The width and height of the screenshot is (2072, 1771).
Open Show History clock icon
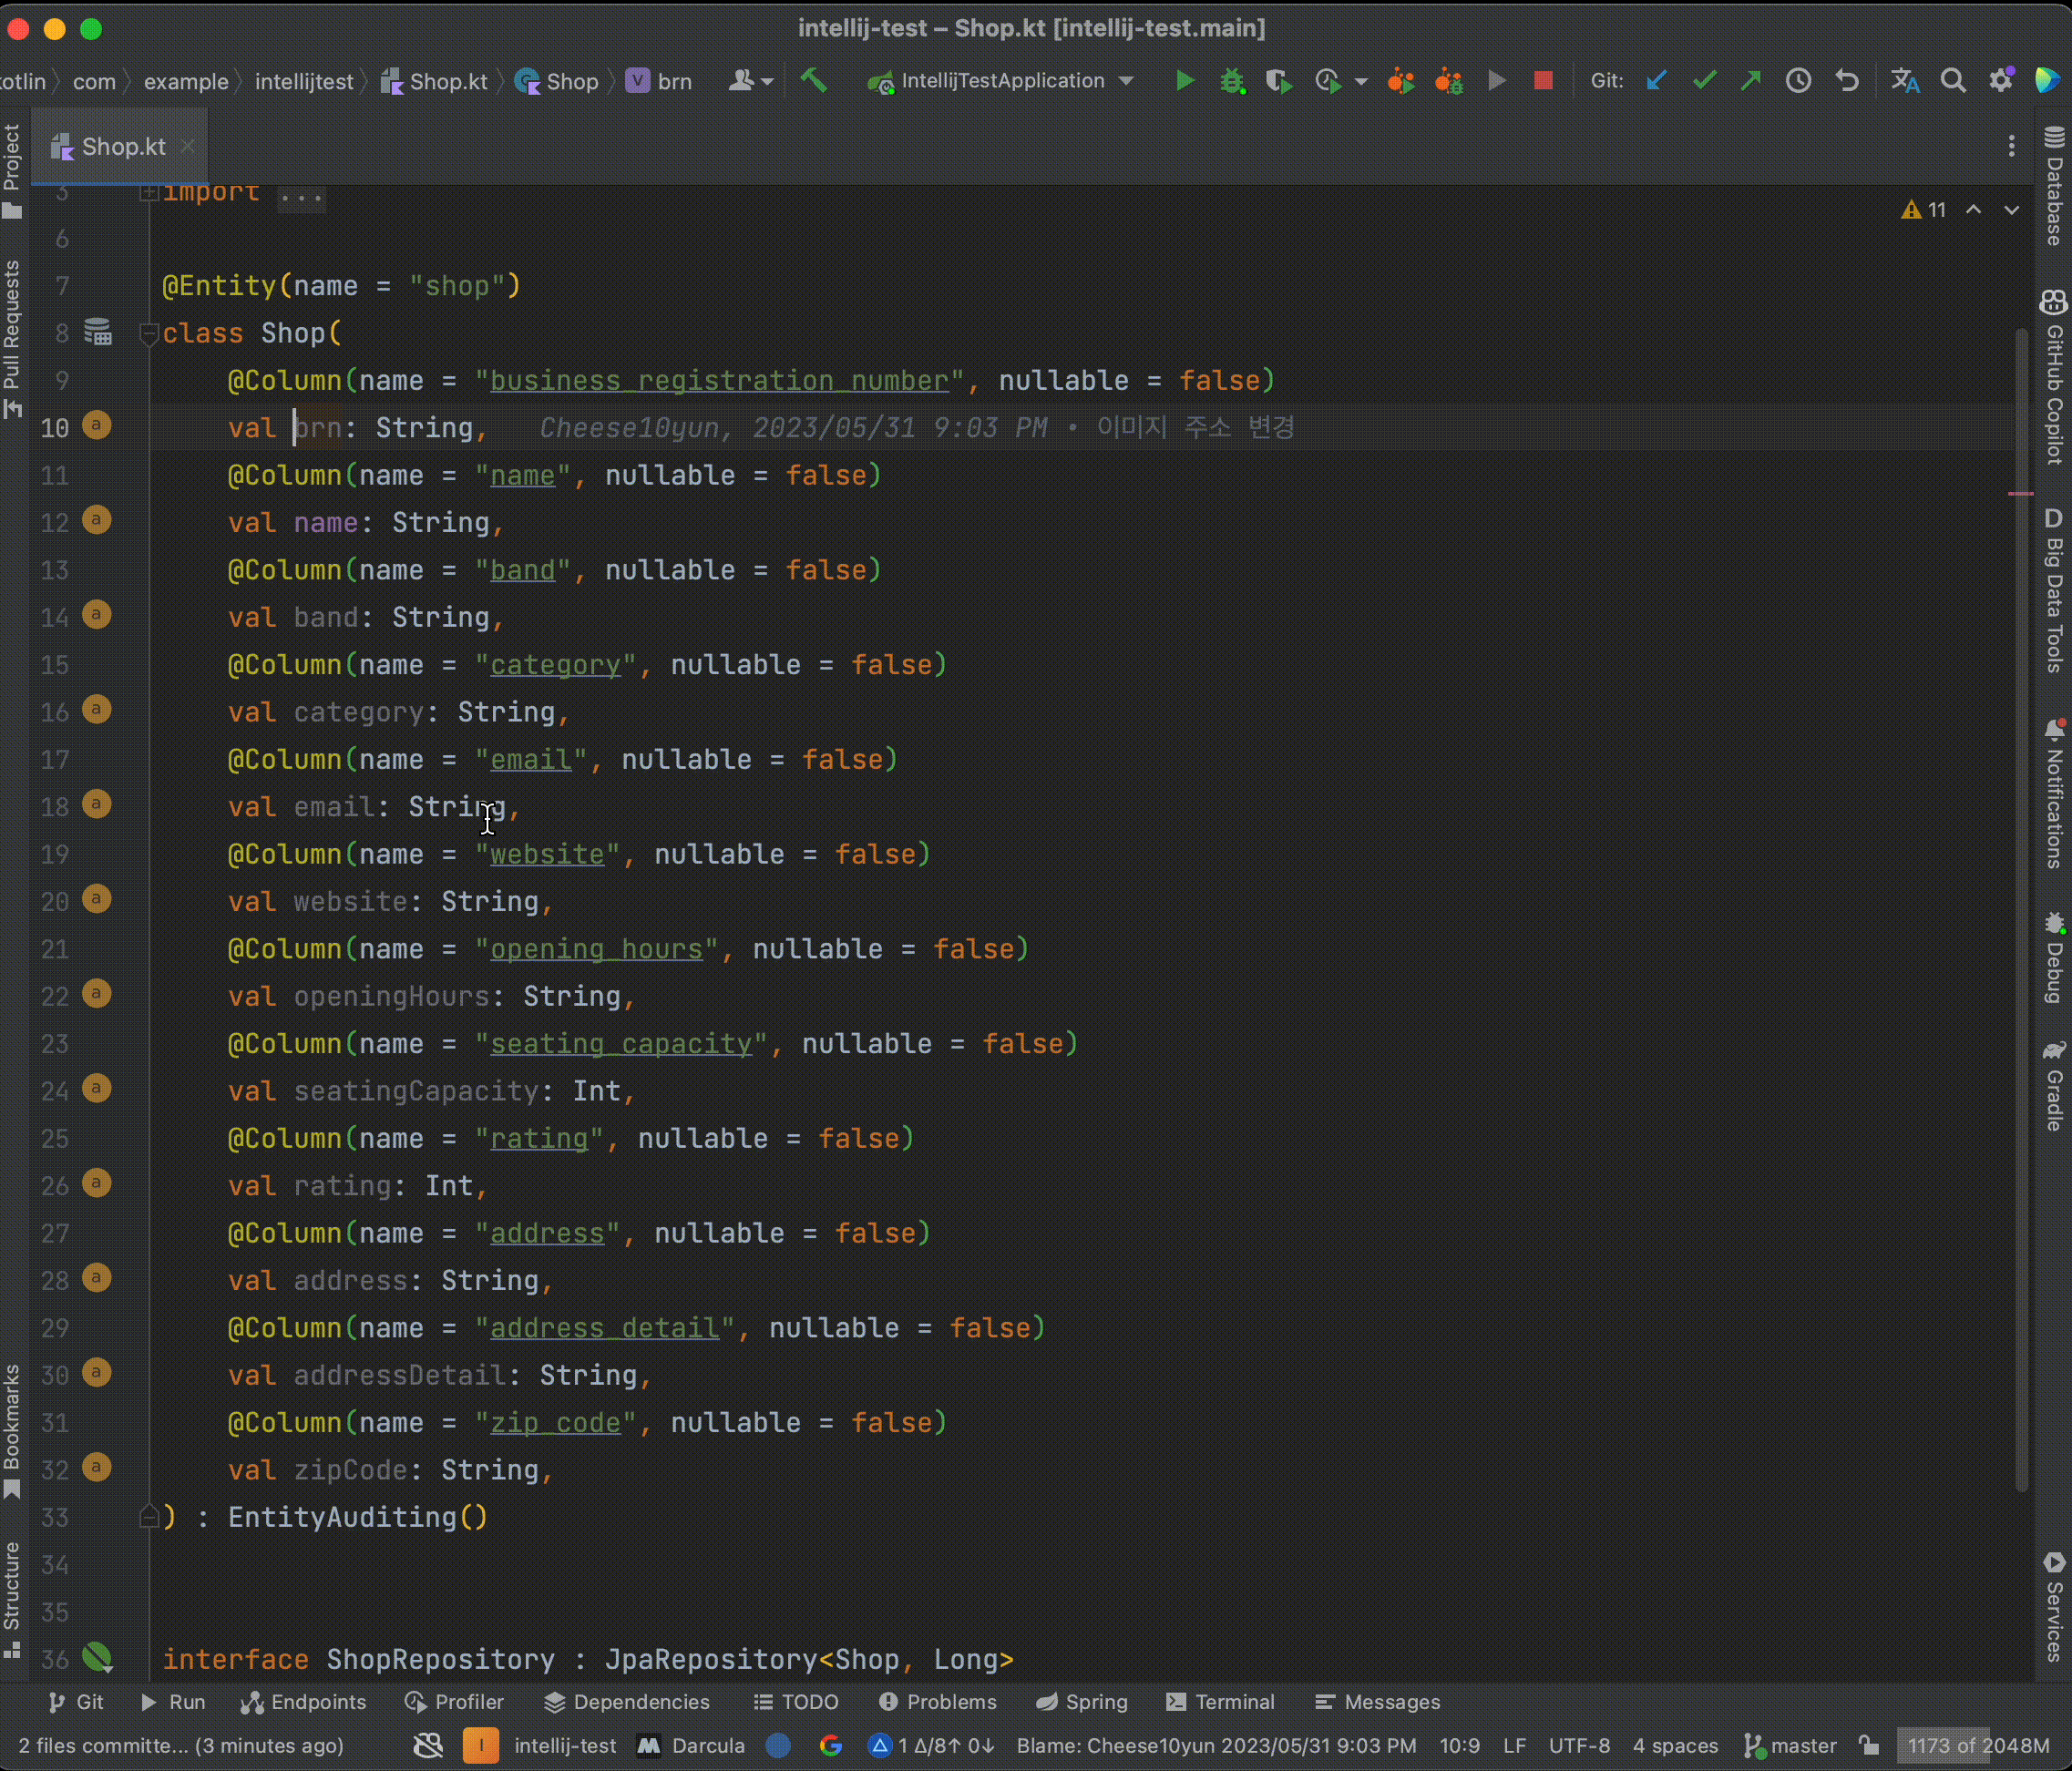[1798, 81]
